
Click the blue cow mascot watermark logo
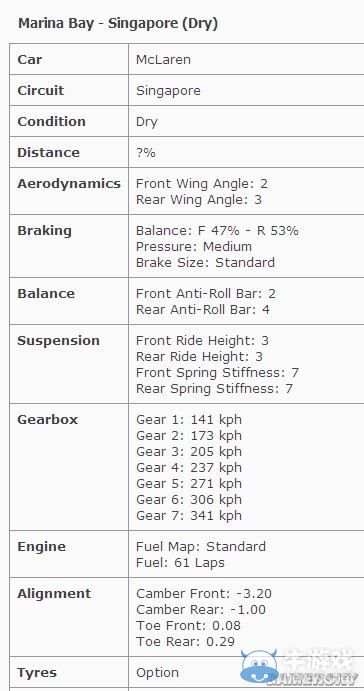(260, 666)
